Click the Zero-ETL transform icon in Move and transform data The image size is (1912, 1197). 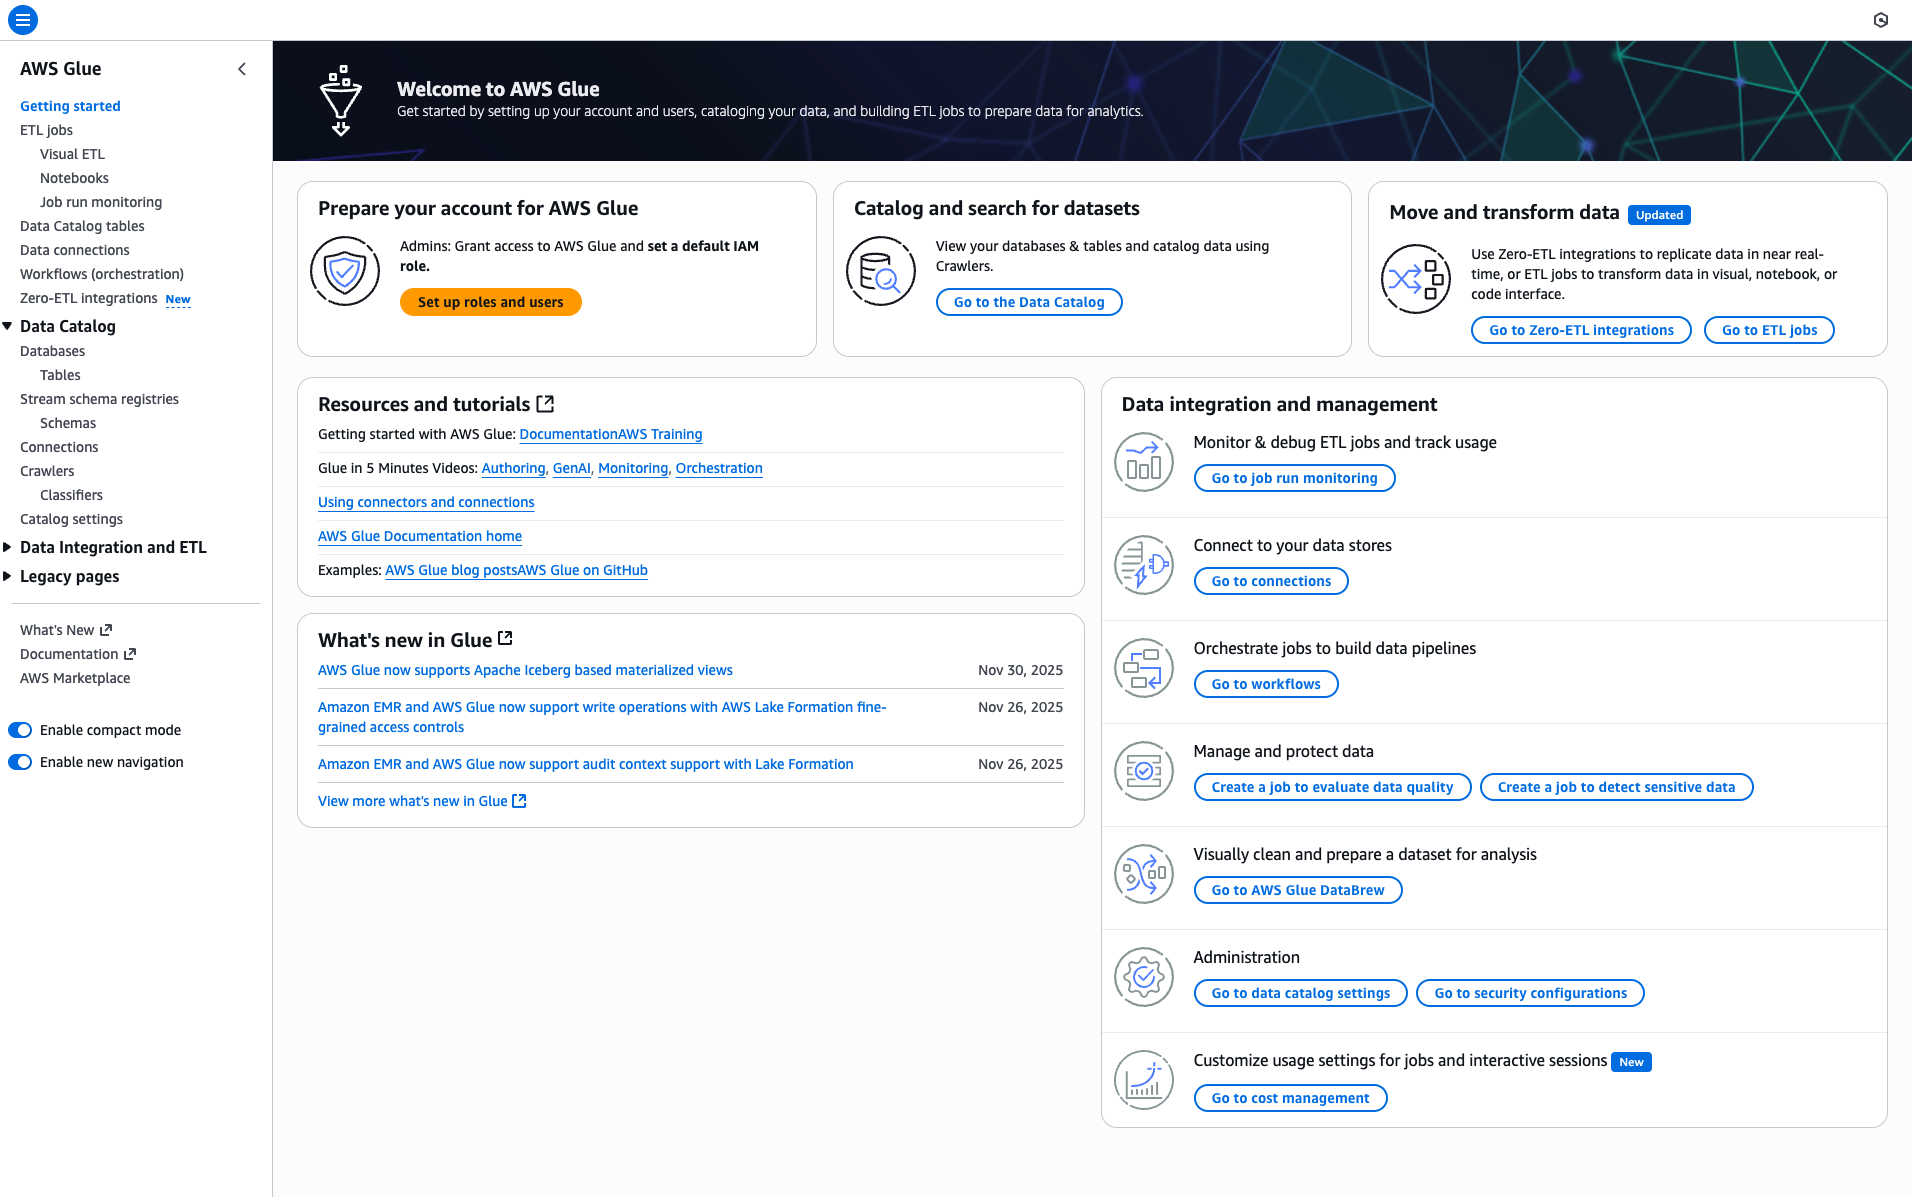click(x=1415, y=278)
